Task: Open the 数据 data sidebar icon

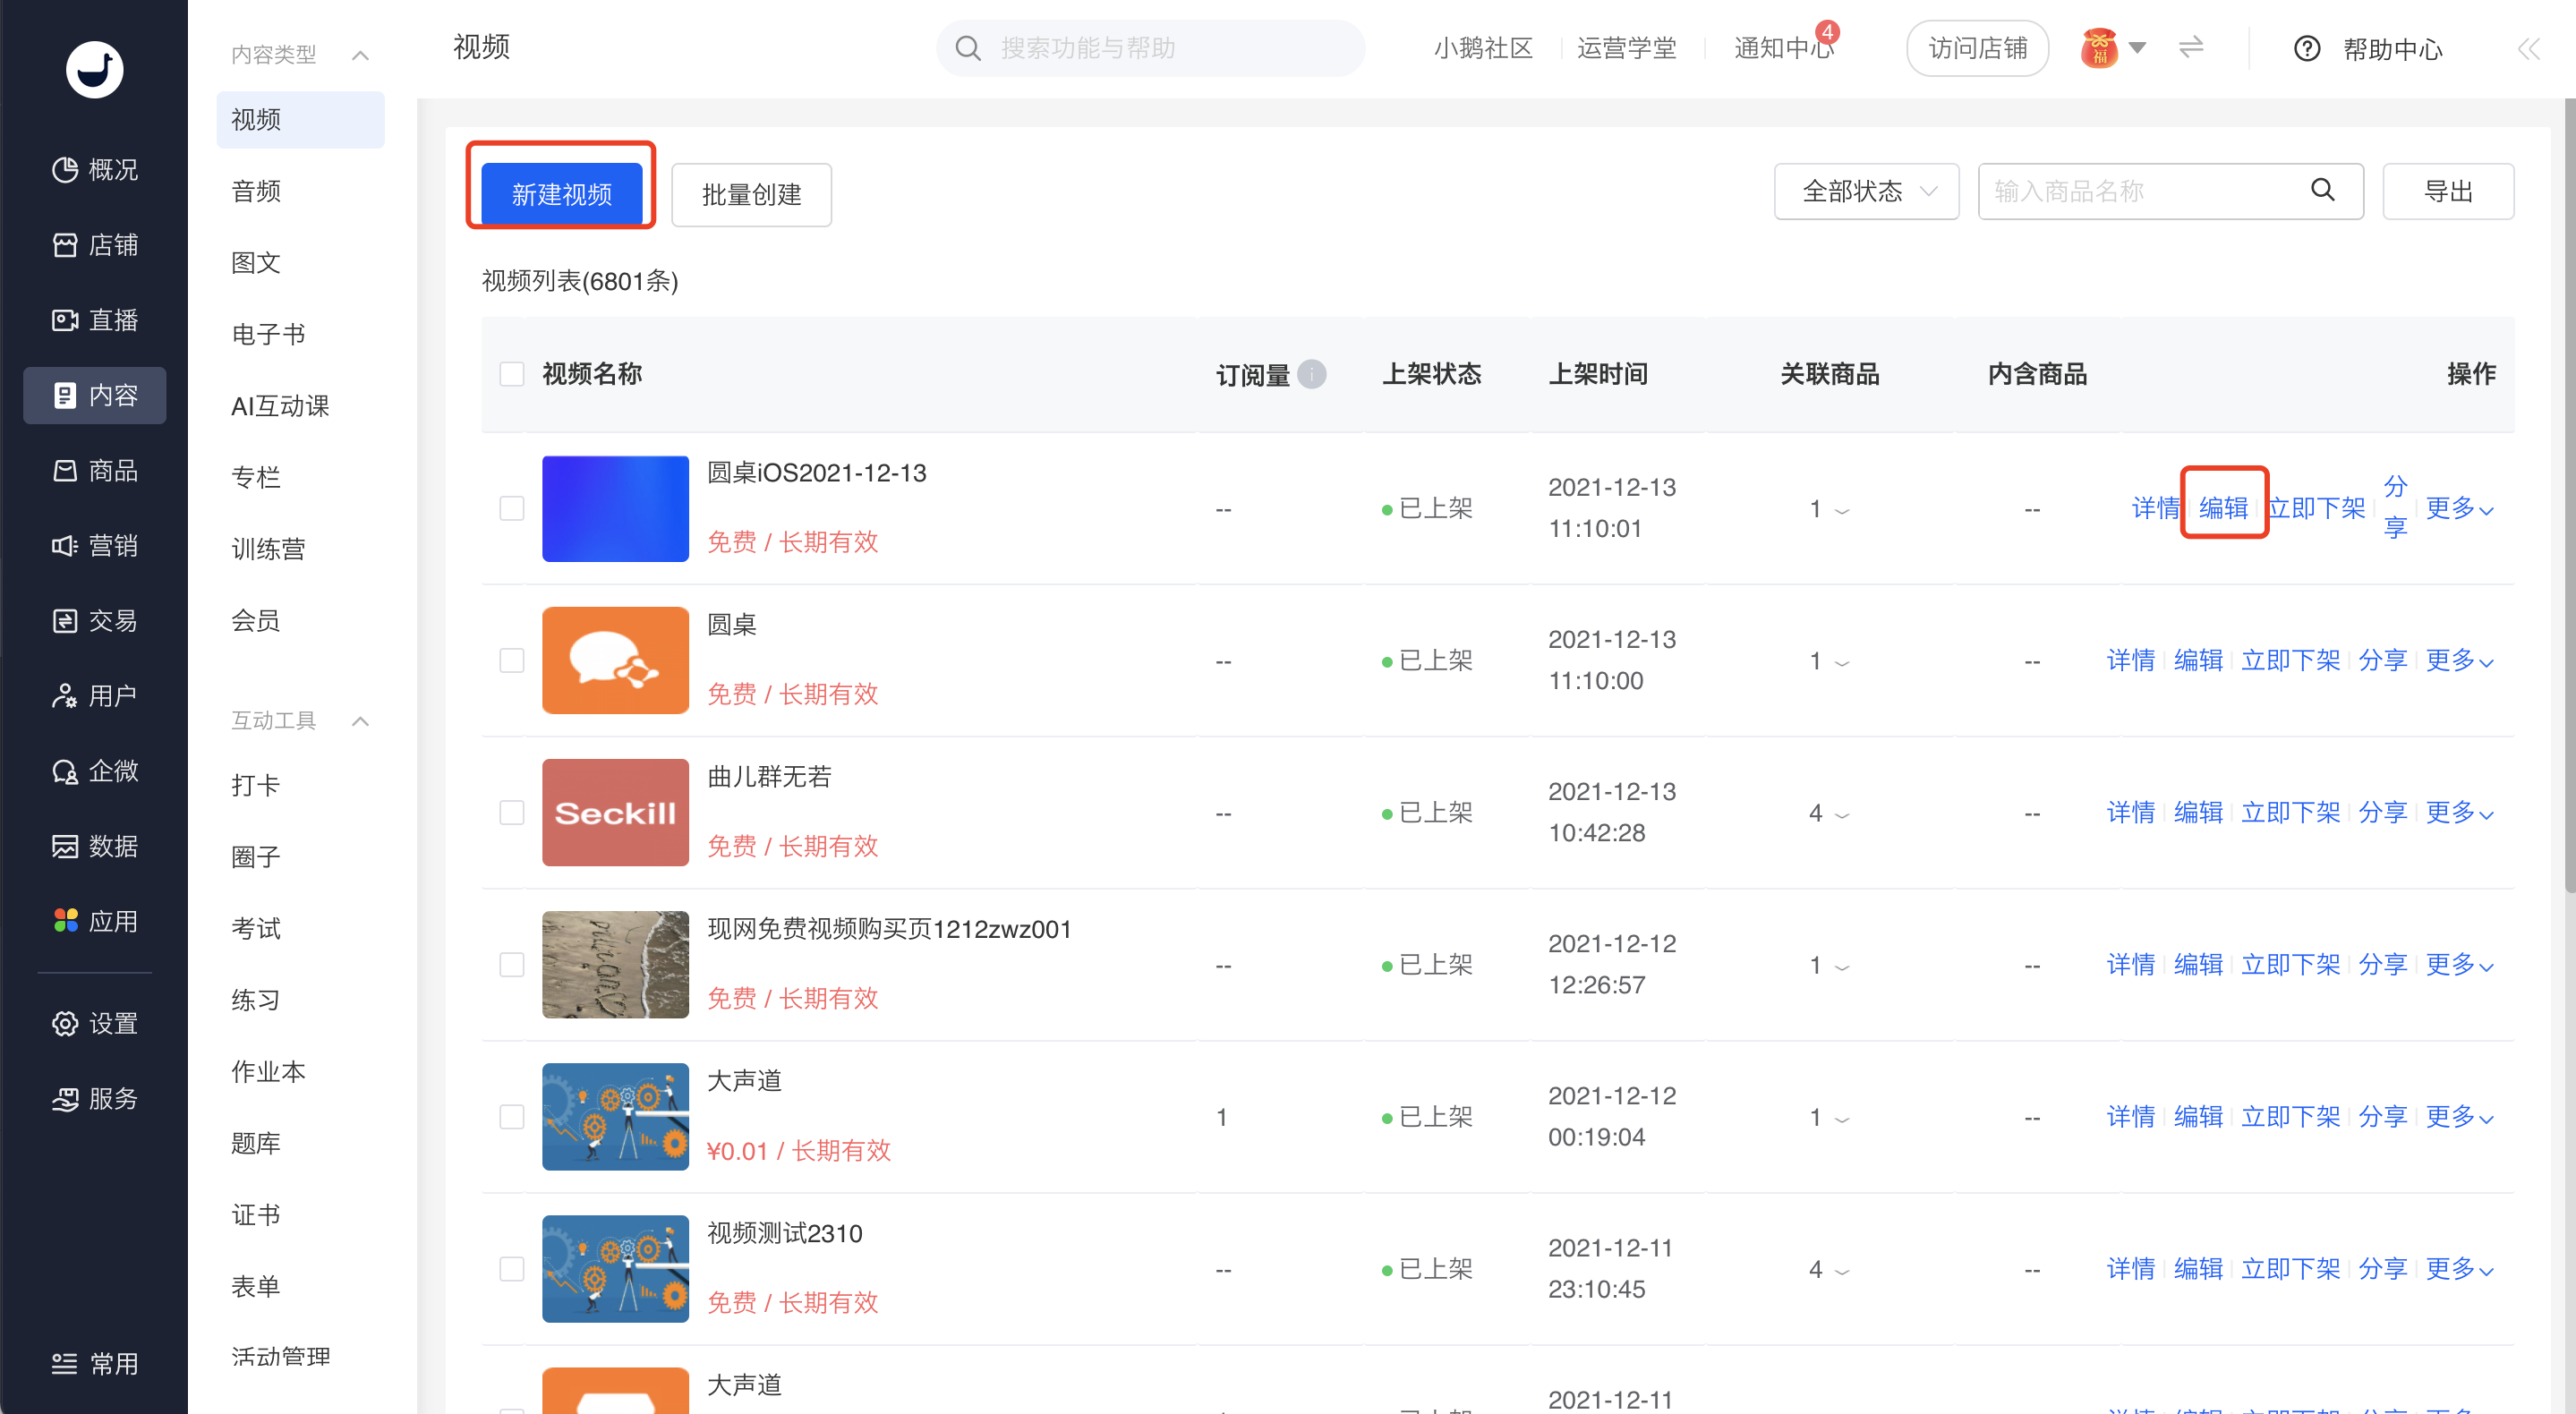Action: pyautogui.click(x=64, y=846)
